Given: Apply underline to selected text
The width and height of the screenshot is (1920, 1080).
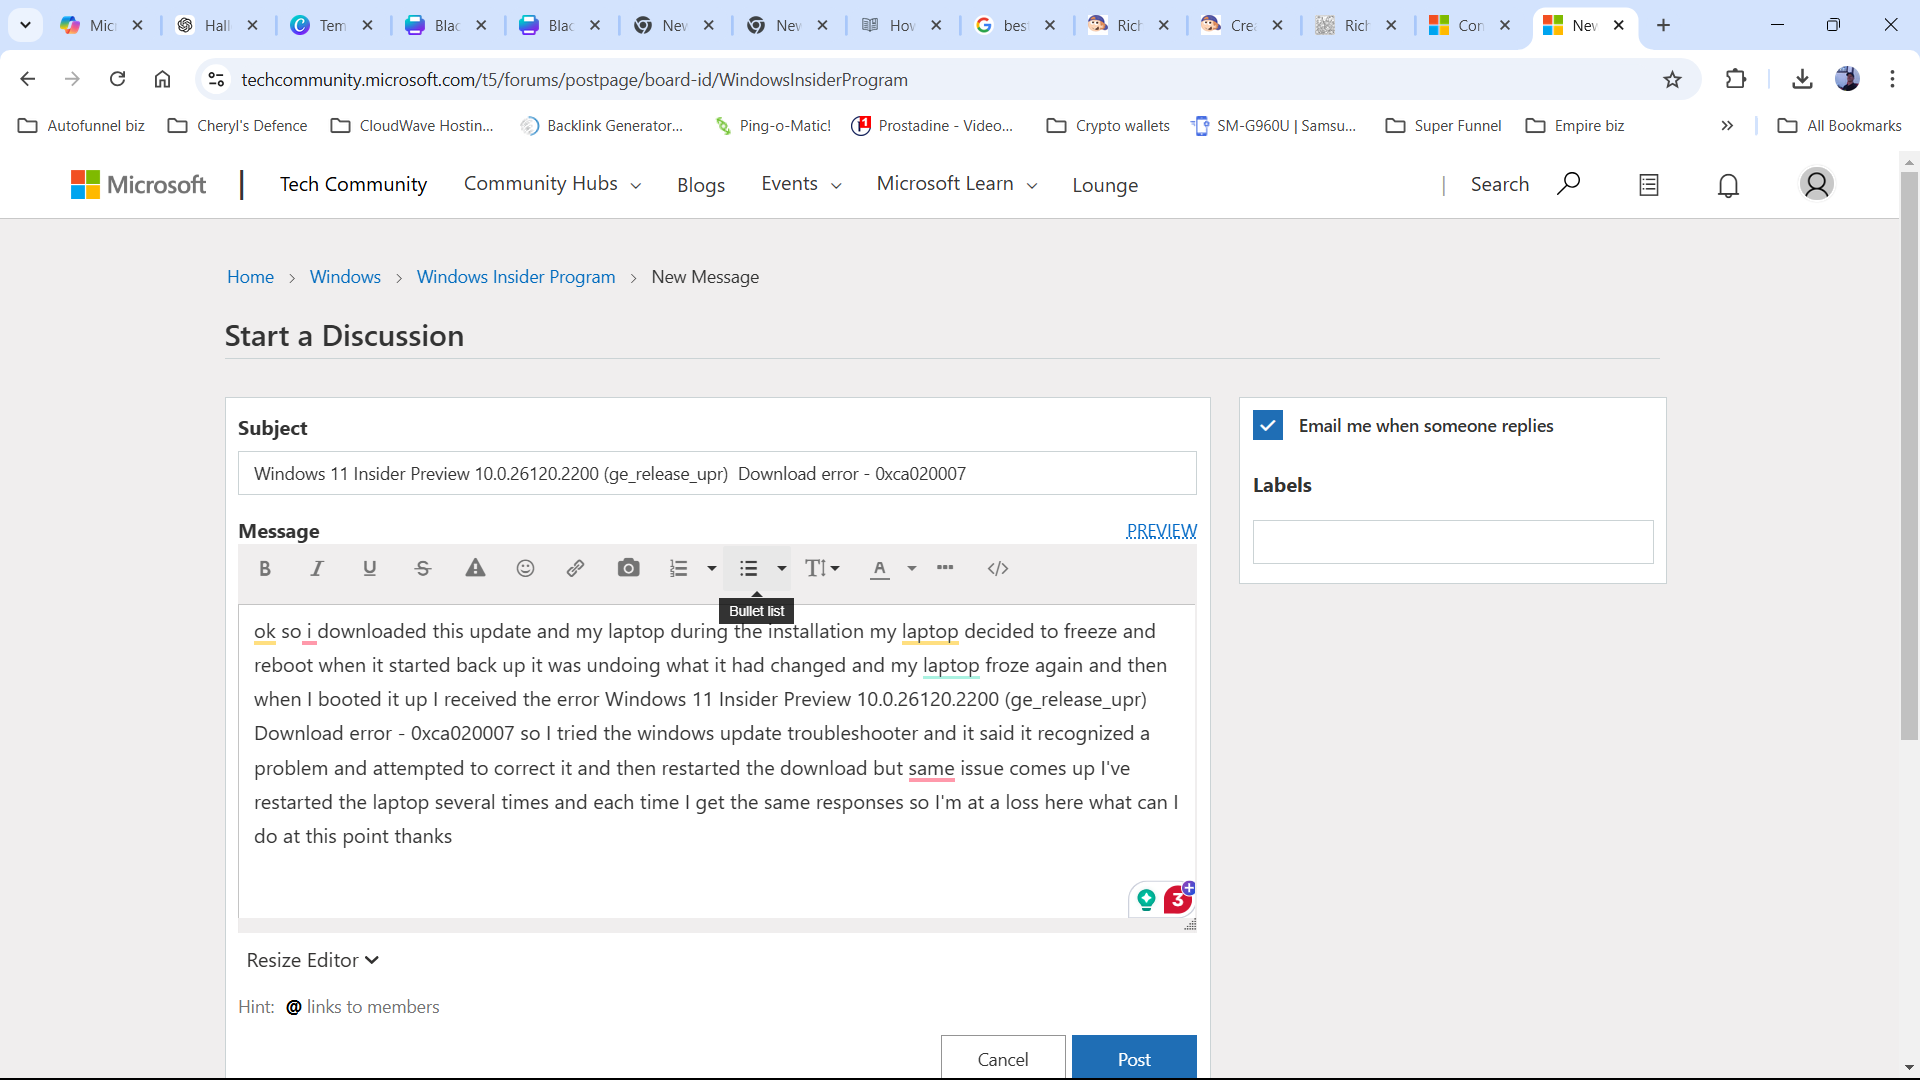Looking at the screenshot, I should [x=369, y=568].
